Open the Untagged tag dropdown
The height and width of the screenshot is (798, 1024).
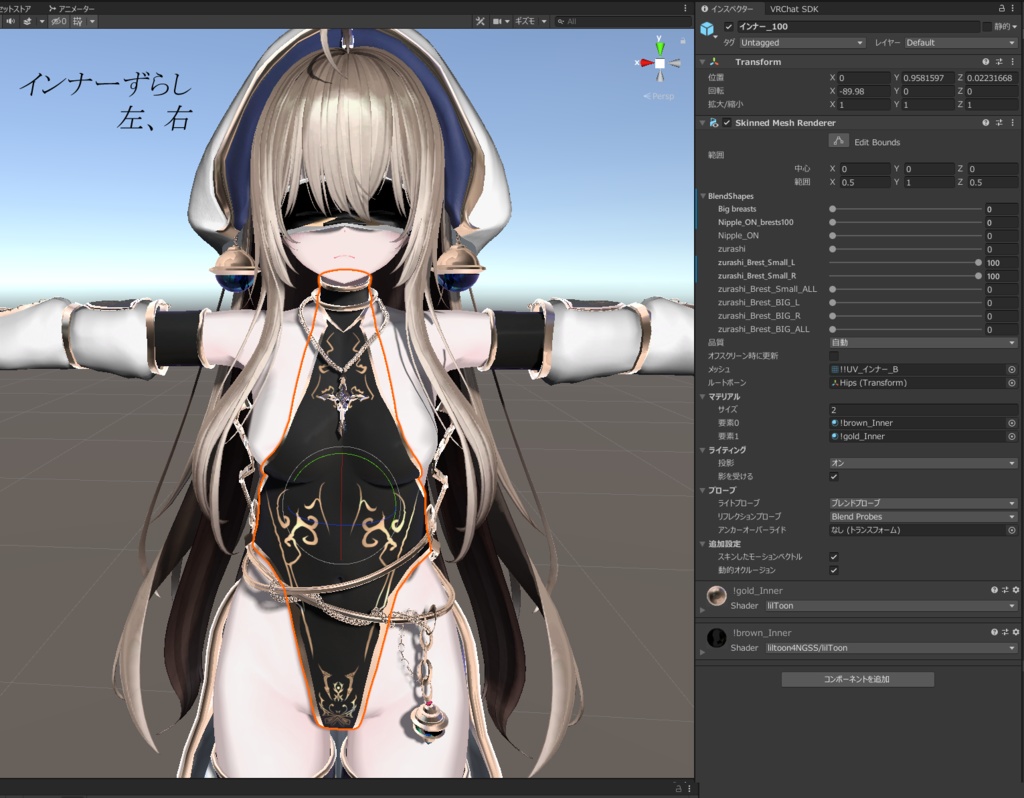pyautogui.click(x=801, y=42)
